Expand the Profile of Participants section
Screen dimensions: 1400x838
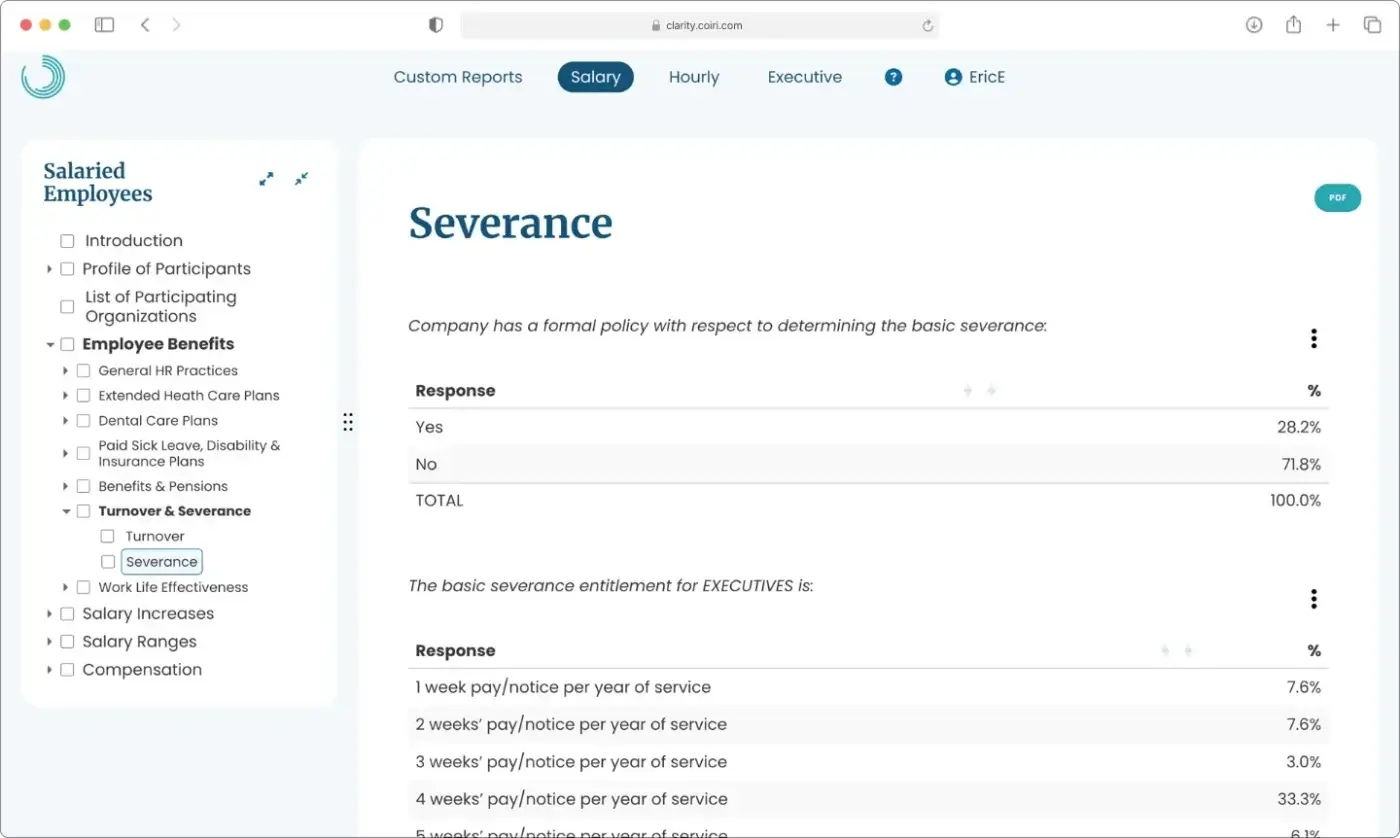(50, 269)
